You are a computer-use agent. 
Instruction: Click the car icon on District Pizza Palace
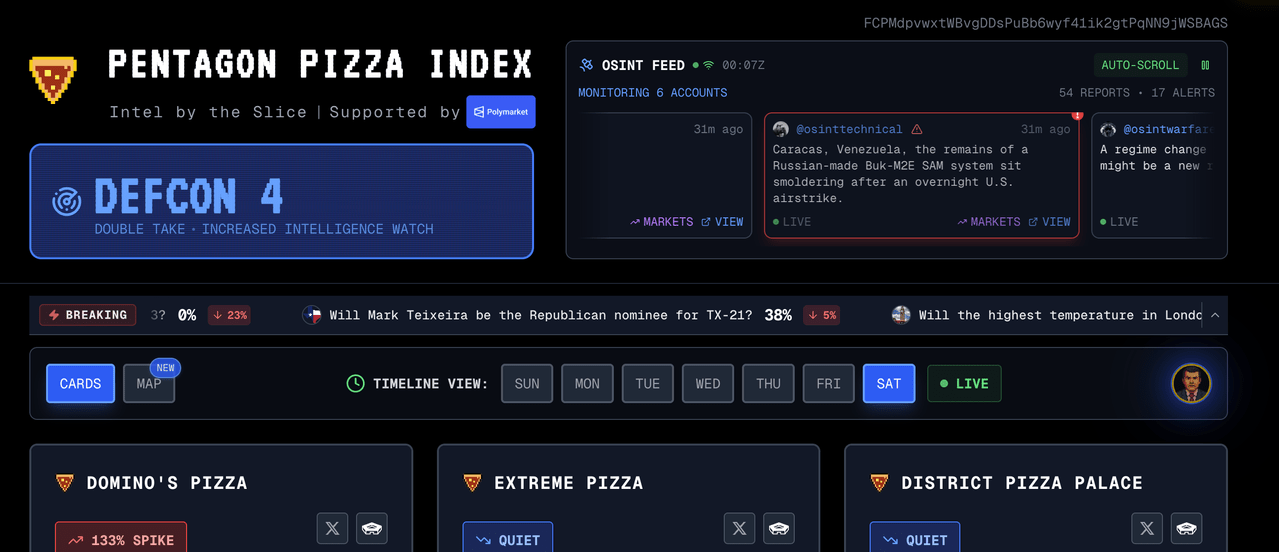(x=1187, y=529)
